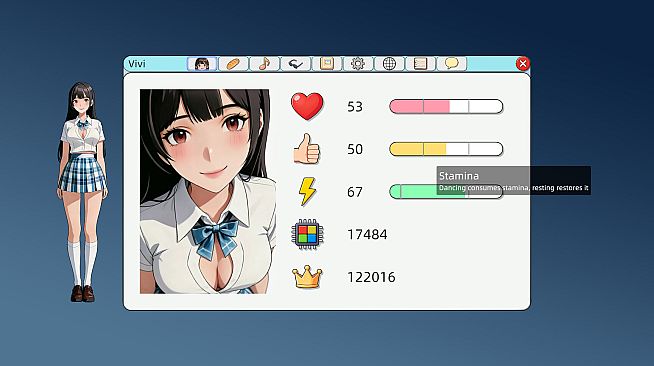
Task: Close the Vivi panel with red X
Action: click(523, 64)
